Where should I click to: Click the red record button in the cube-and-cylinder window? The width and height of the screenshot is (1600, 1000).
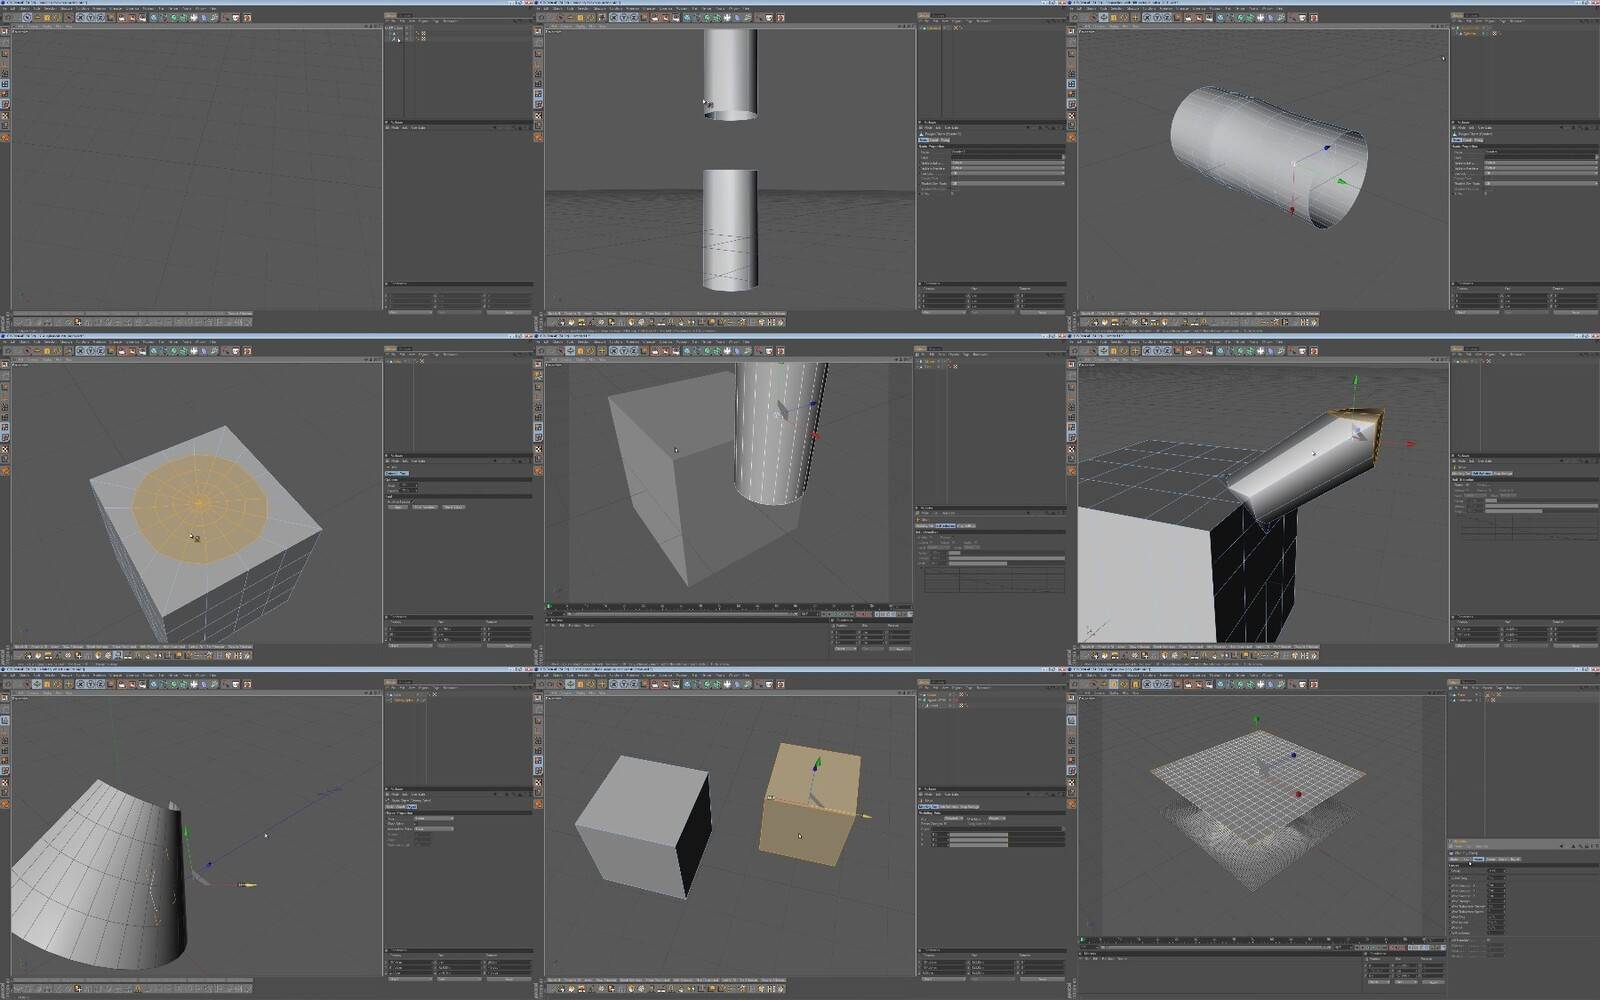[859, 614]
